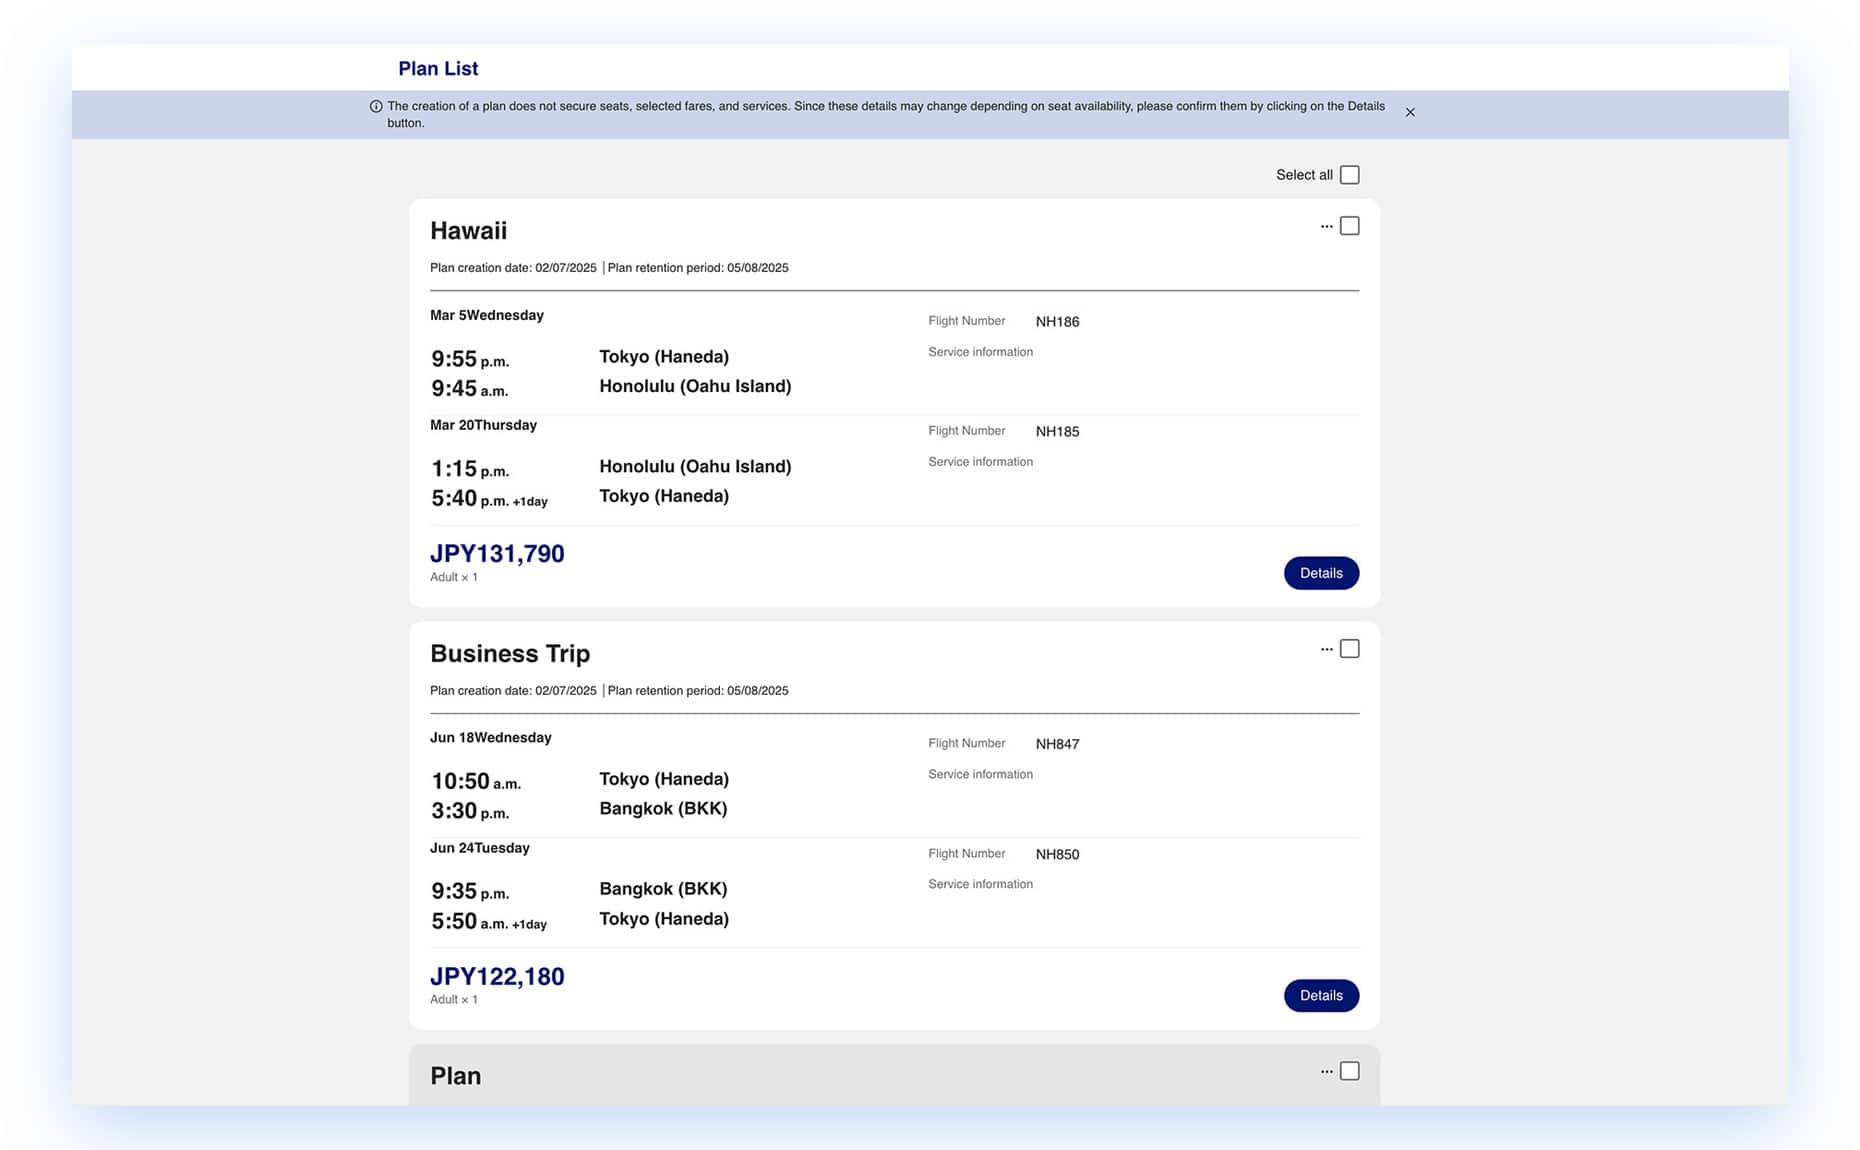Screen dimensions: 1860x1150
Task: Mark the checkbox on the Plan card
Action: pyautogui.click(x=1349, y=1071)
